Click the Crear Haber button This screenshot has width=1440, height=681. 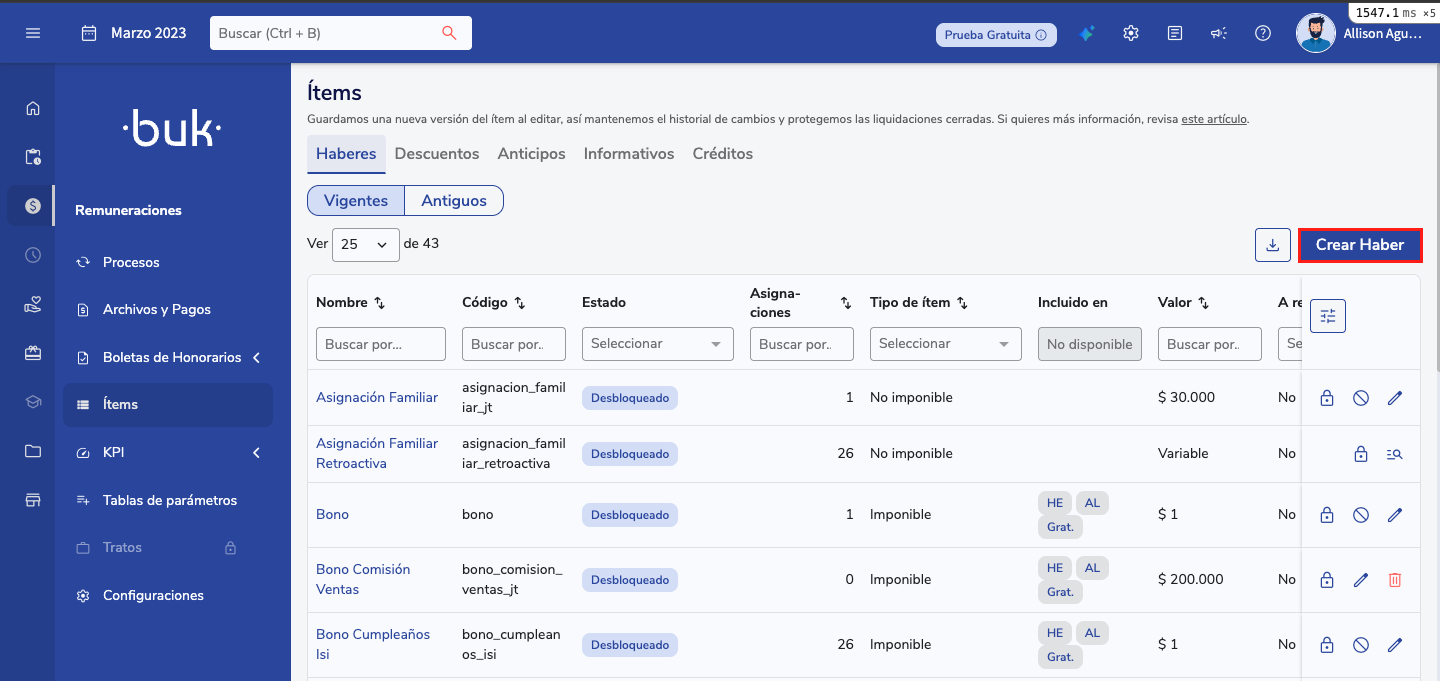click(x=1359, y=245)
